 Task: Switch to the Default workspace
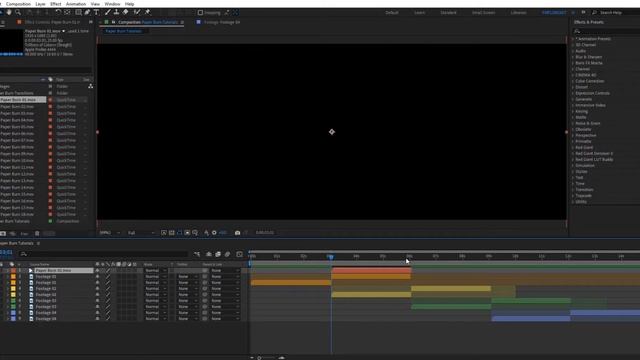[392, 13]
